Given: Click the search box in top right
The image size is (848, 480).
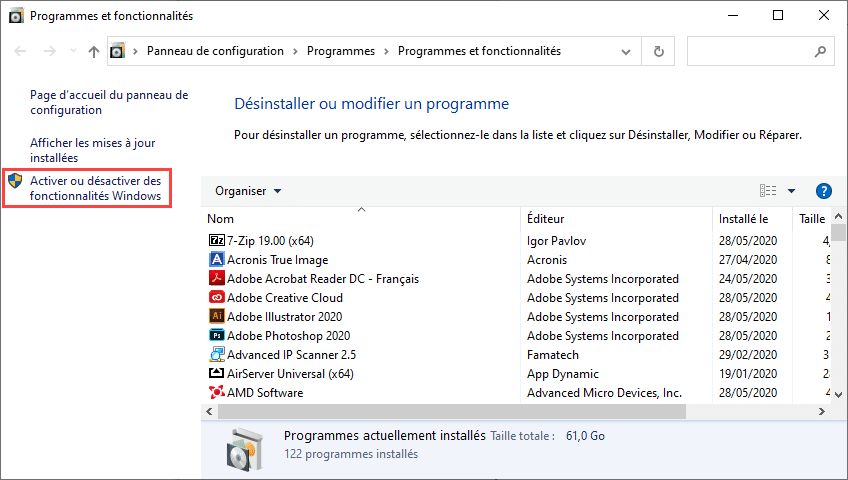Looking at the screenshot, I should point(760,51).
